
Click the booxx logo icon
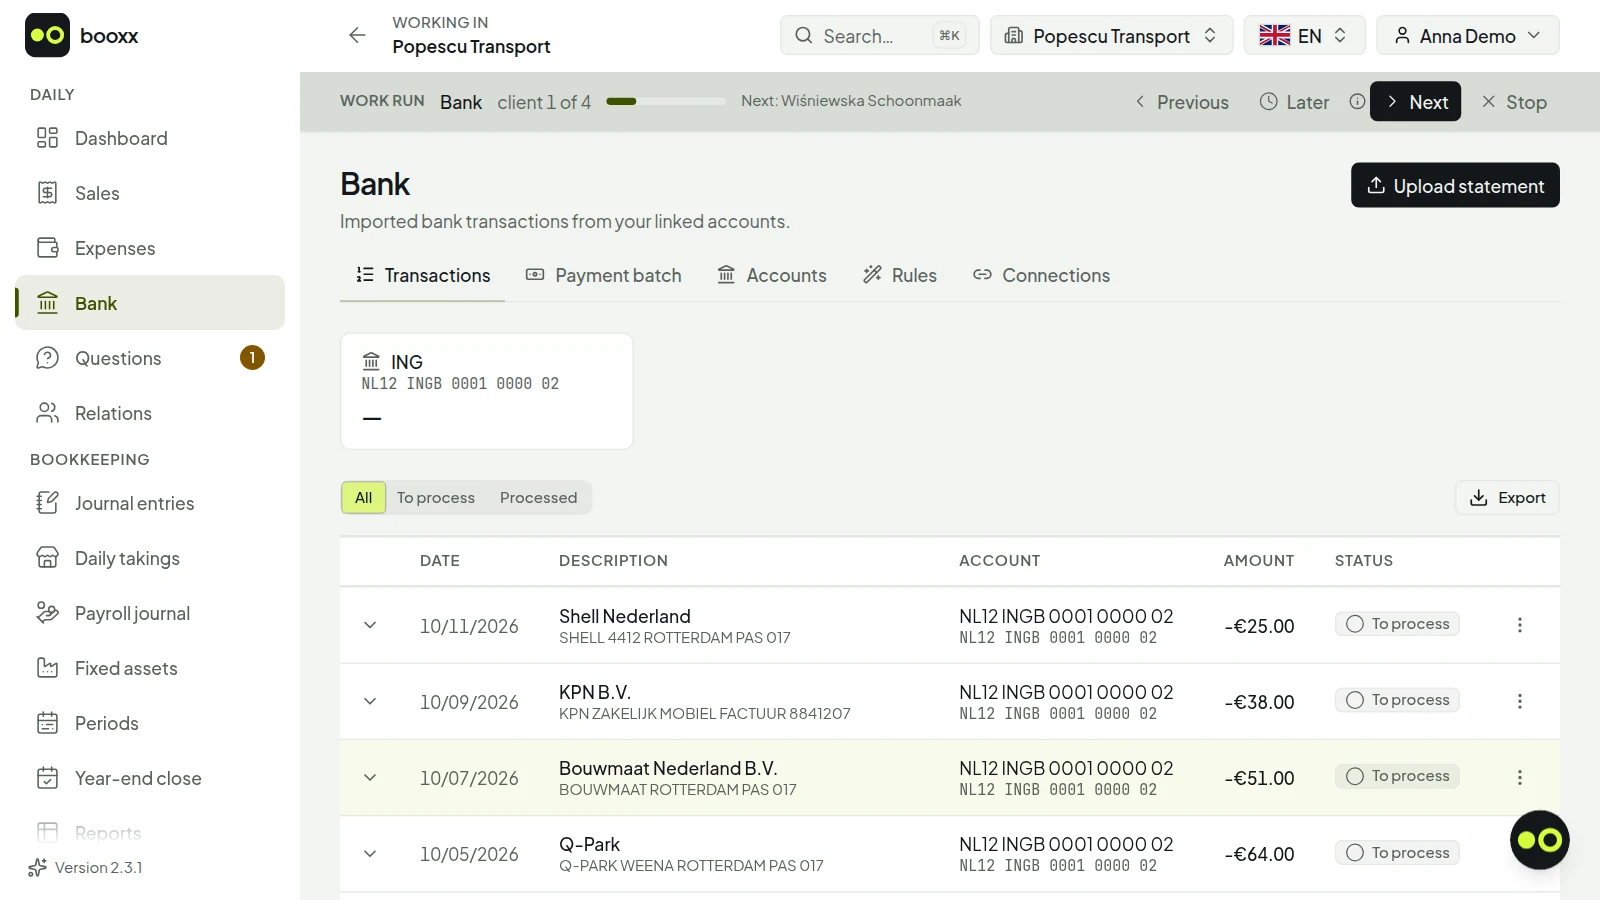tap(47, 35)
